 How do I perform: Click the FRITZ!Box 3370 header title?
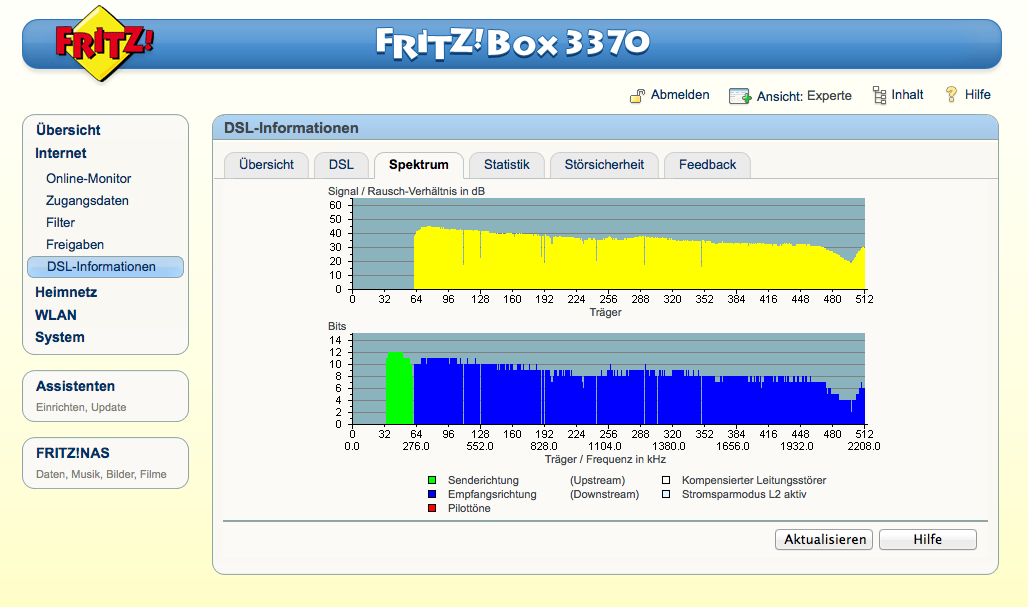coord(513,43)
